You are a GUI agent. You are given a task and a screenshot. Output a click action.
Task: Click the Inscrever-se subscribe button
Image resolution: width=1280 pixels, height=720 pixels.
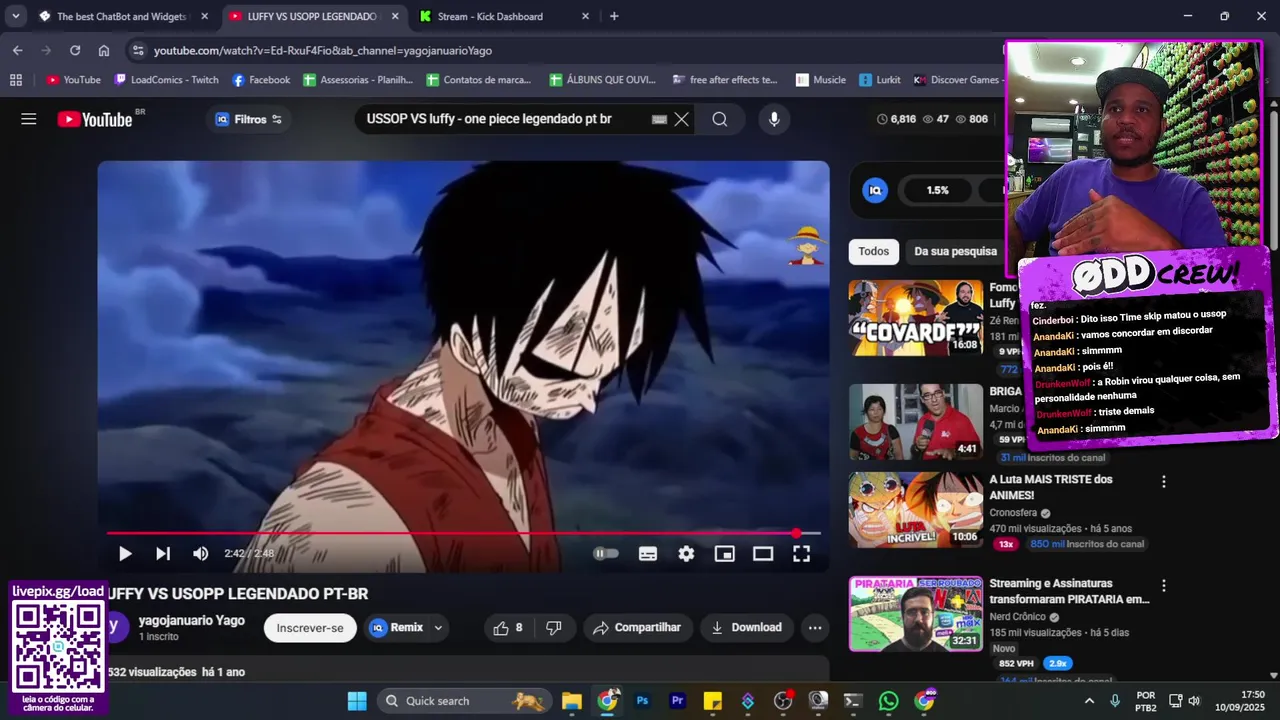click(x=310, y=628)
